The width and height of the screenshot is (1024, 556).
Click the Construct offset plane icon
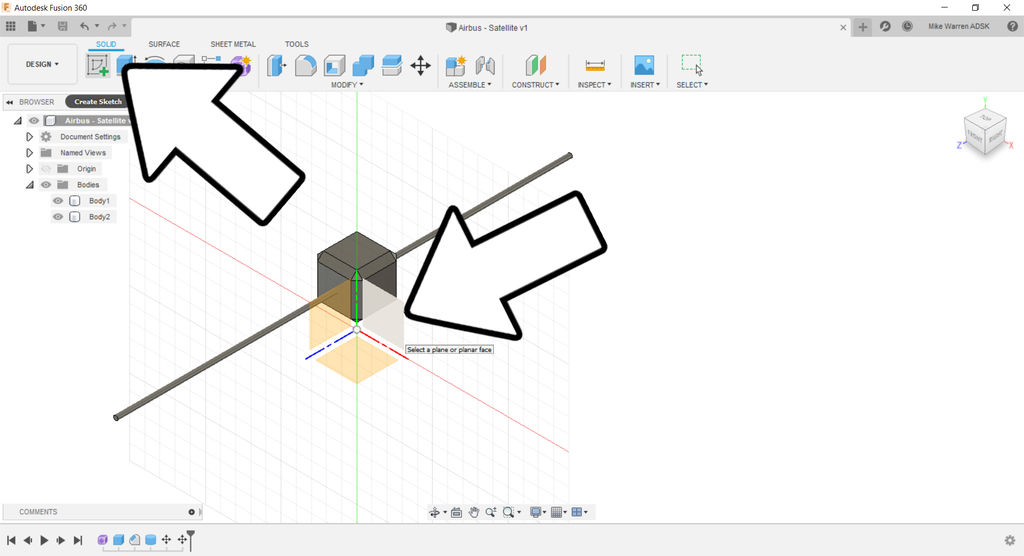click(x=536, y=65)
